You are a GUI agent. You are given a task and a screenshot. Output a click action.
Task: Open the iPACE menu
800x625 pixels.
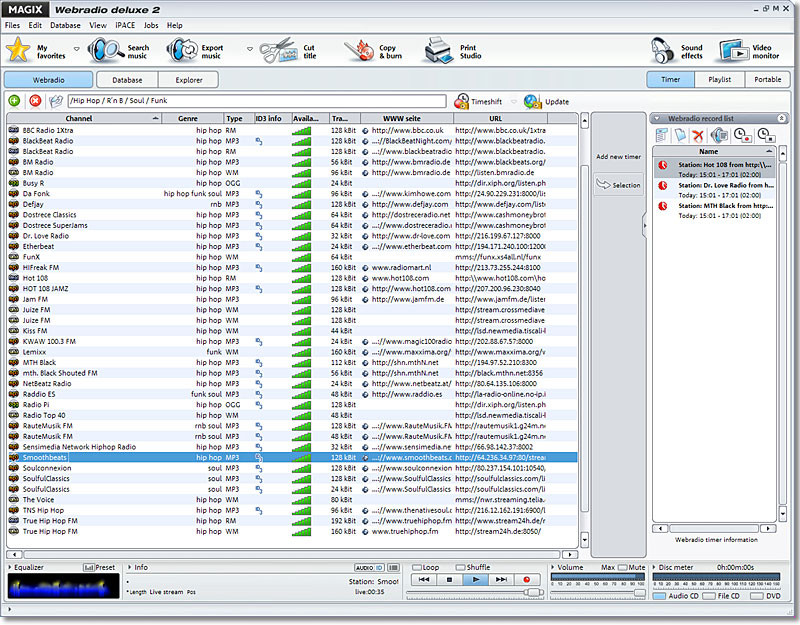click(x=125, y=25)
